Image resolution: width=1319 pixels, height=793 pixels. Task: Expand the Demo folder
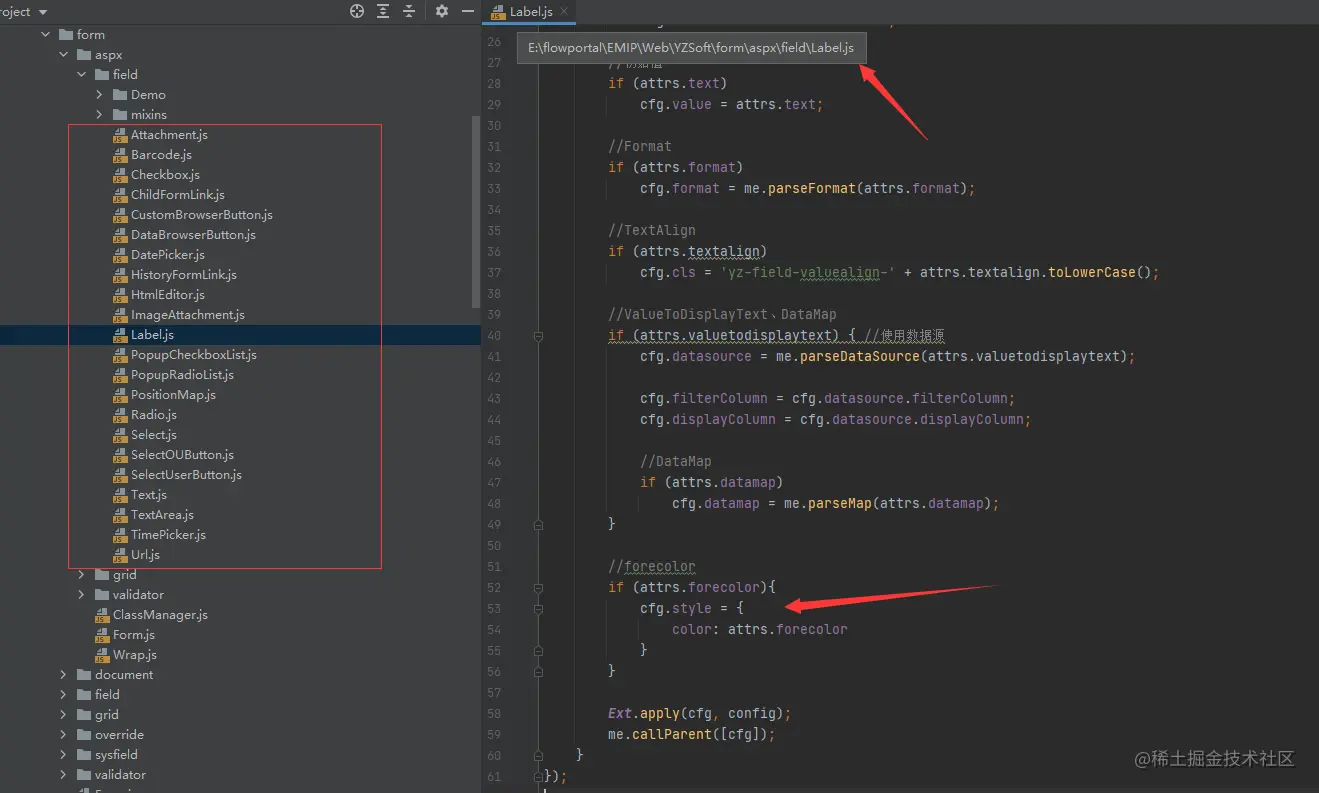coord(100,95)
